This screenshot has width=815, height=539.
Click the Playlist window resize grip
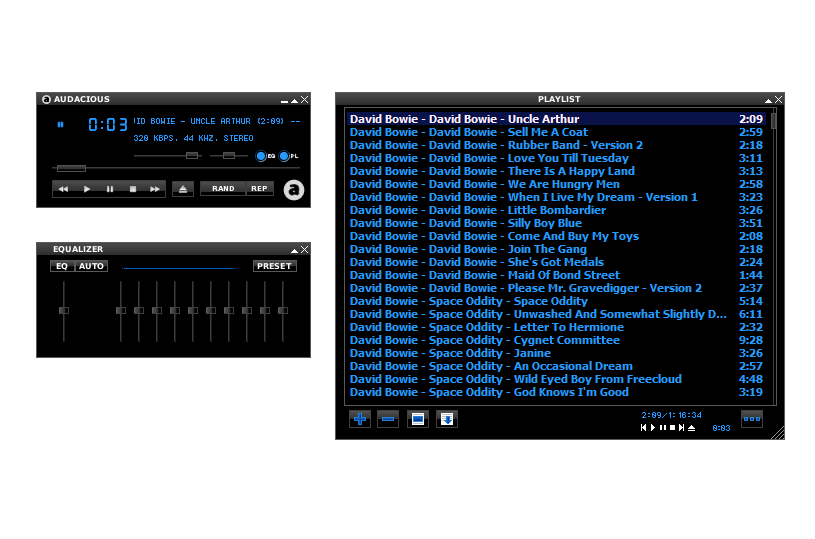click(778, 433)
